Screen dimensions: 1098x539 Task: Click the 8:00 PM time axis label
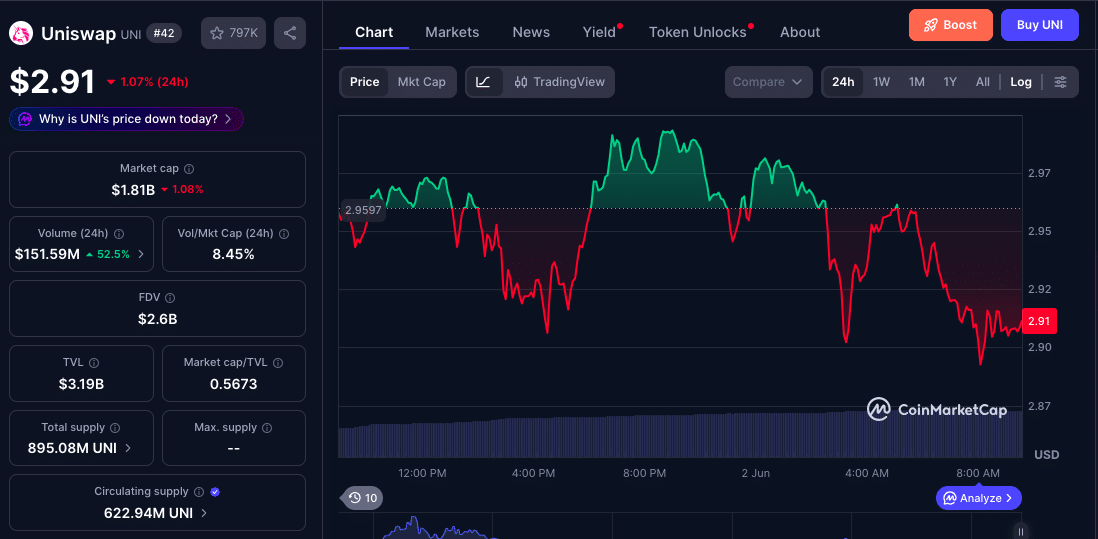(644, 473)
